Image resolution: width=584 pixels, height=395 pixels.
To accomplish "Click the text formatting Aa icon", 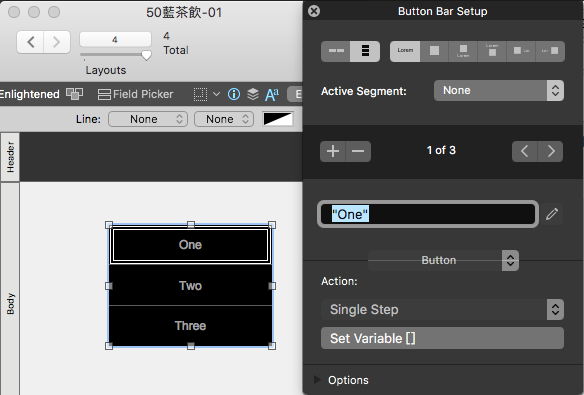I will click(272, 95).
